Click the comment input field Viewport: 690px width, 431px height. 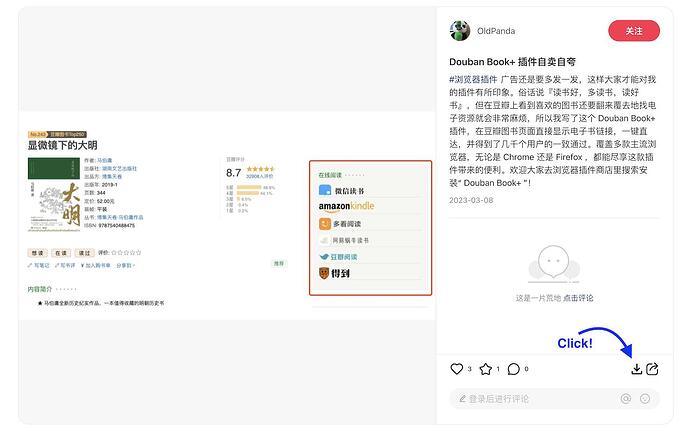[x=554, y=399]
